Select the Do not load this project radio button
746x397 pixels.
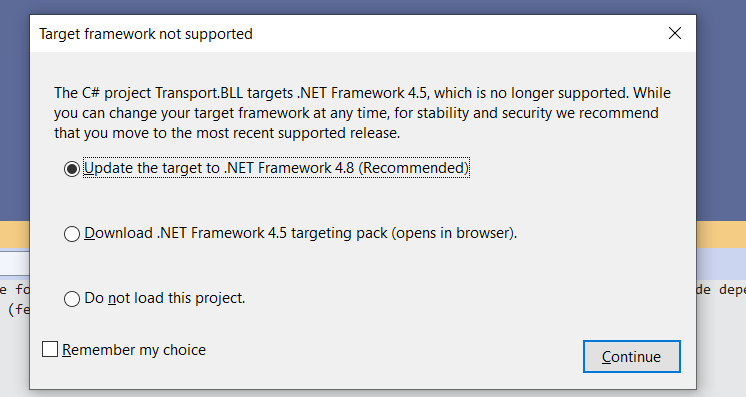(72, 298)
